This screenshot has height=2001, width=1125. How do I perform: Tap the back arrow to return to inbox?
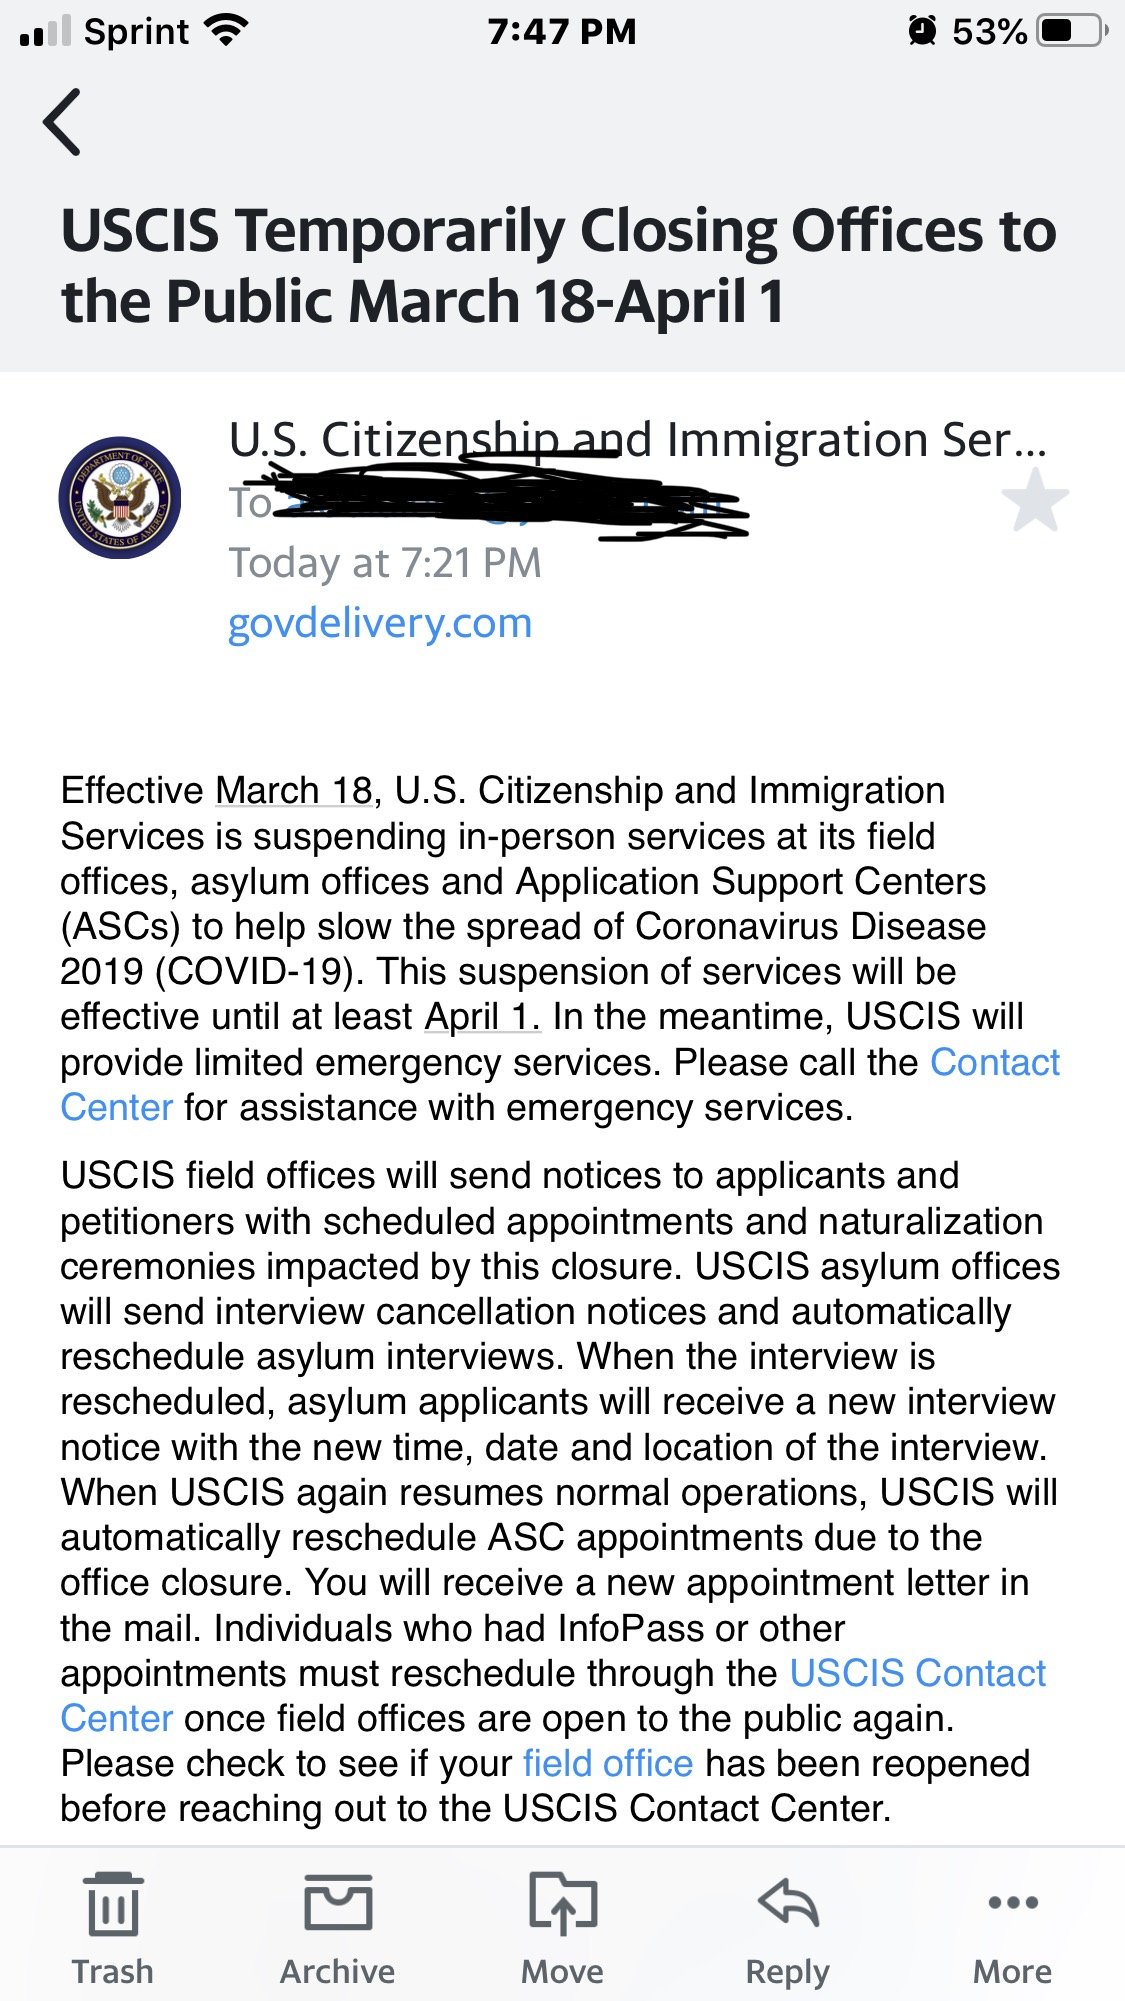coord(62,122)
